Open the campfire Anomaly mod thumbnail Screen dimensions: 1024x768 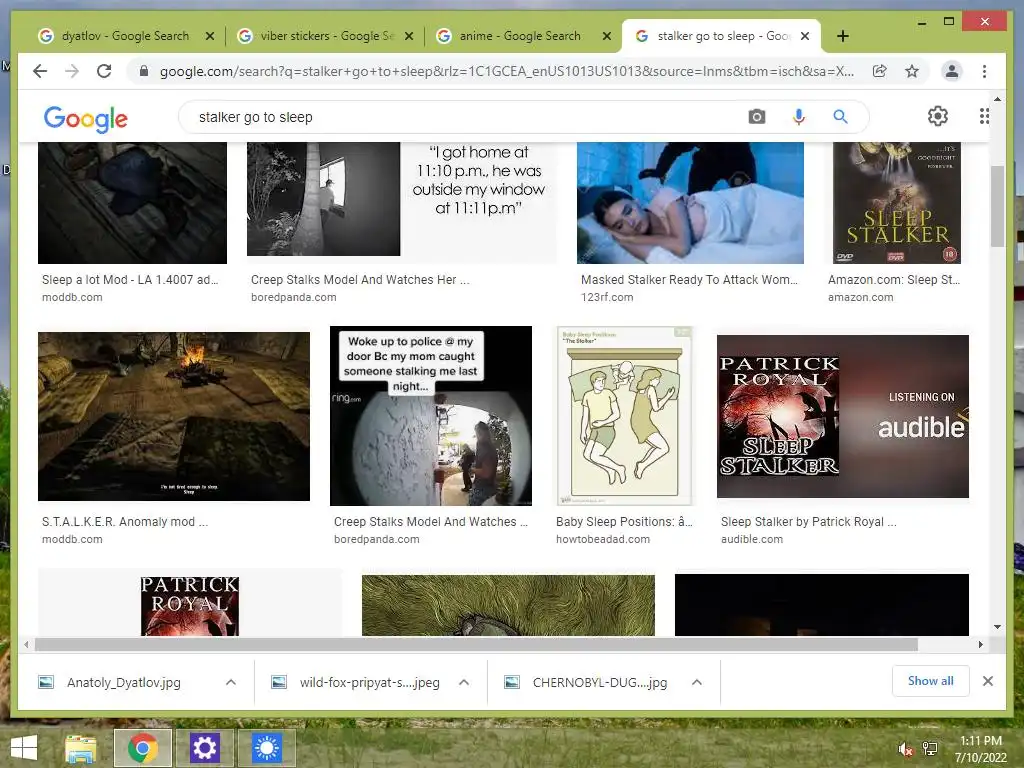pos(174,417)
